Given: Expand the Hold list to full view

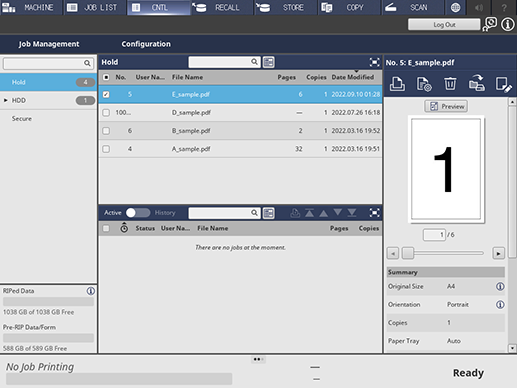Looking at the screenshot, I should [374, 62].
